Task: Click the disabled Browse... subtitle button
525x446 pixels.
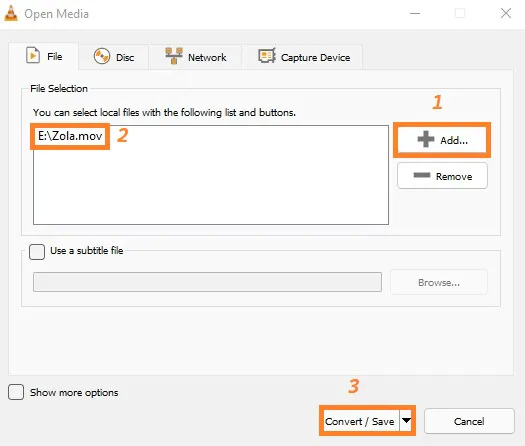Action: pos(439,283)
